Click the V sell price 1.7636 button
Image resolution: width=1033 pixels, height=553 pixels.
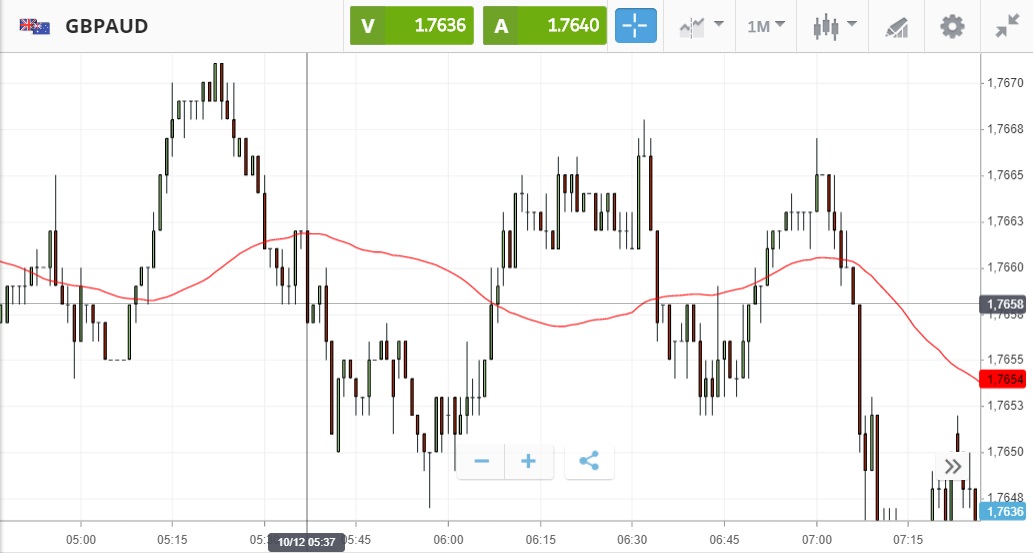pyautogui.click(x=411, y=26)
